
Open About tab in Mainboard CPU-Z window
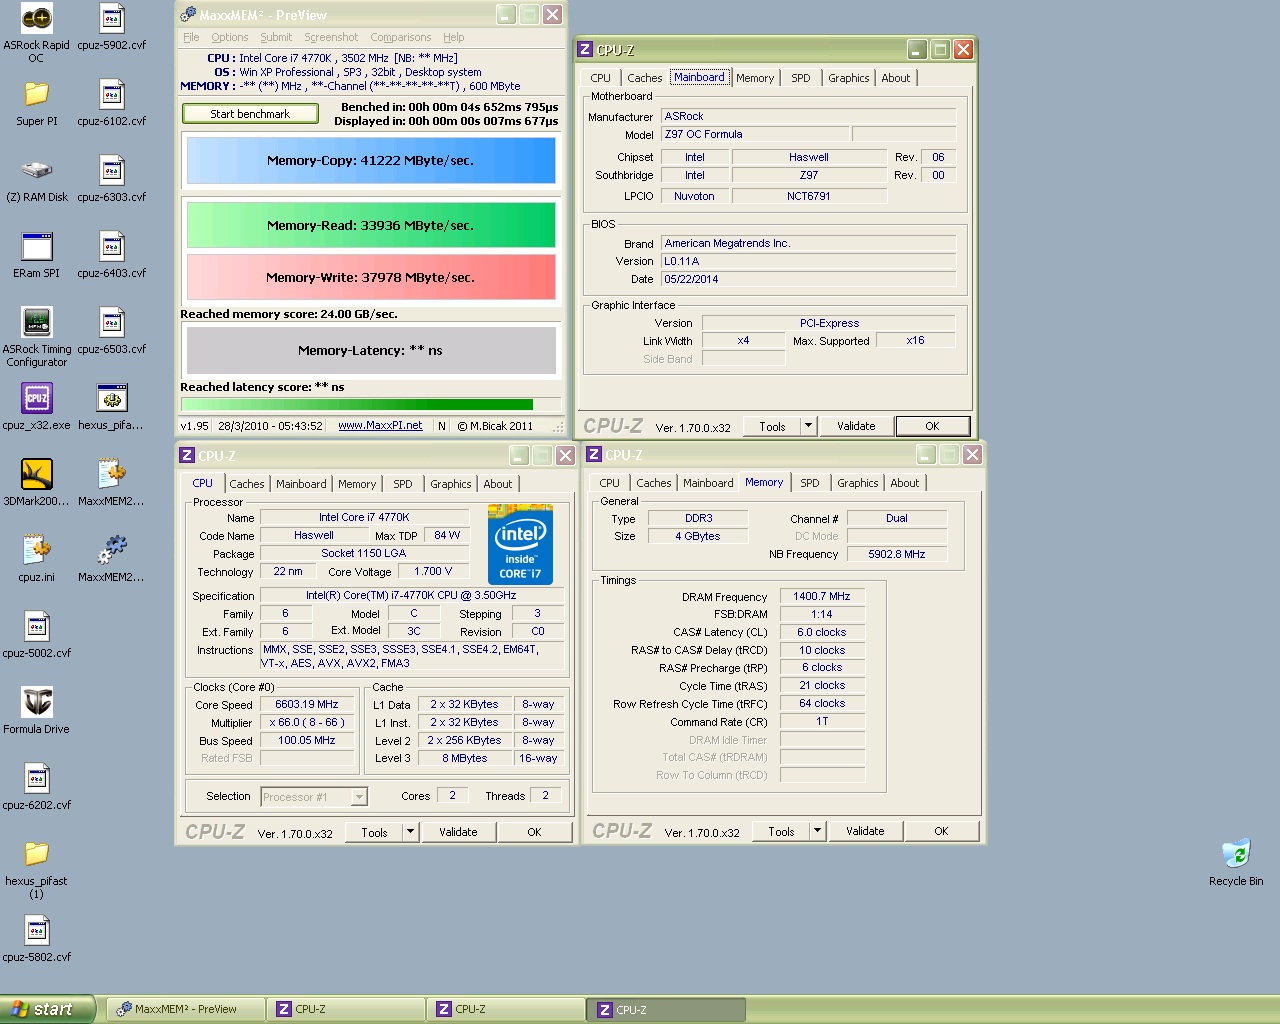point(896,78)
